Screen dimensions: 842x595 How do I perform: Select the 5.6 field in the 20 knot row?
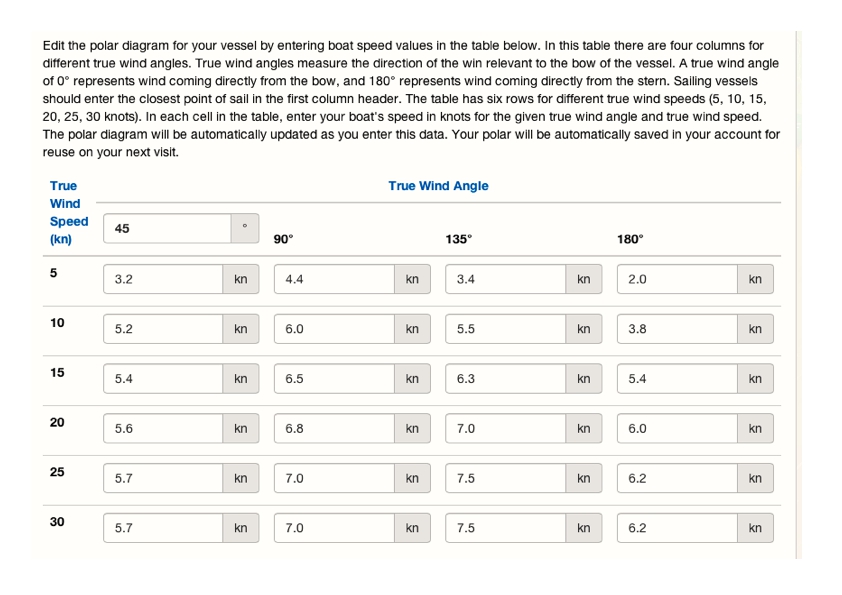point(163,428)
